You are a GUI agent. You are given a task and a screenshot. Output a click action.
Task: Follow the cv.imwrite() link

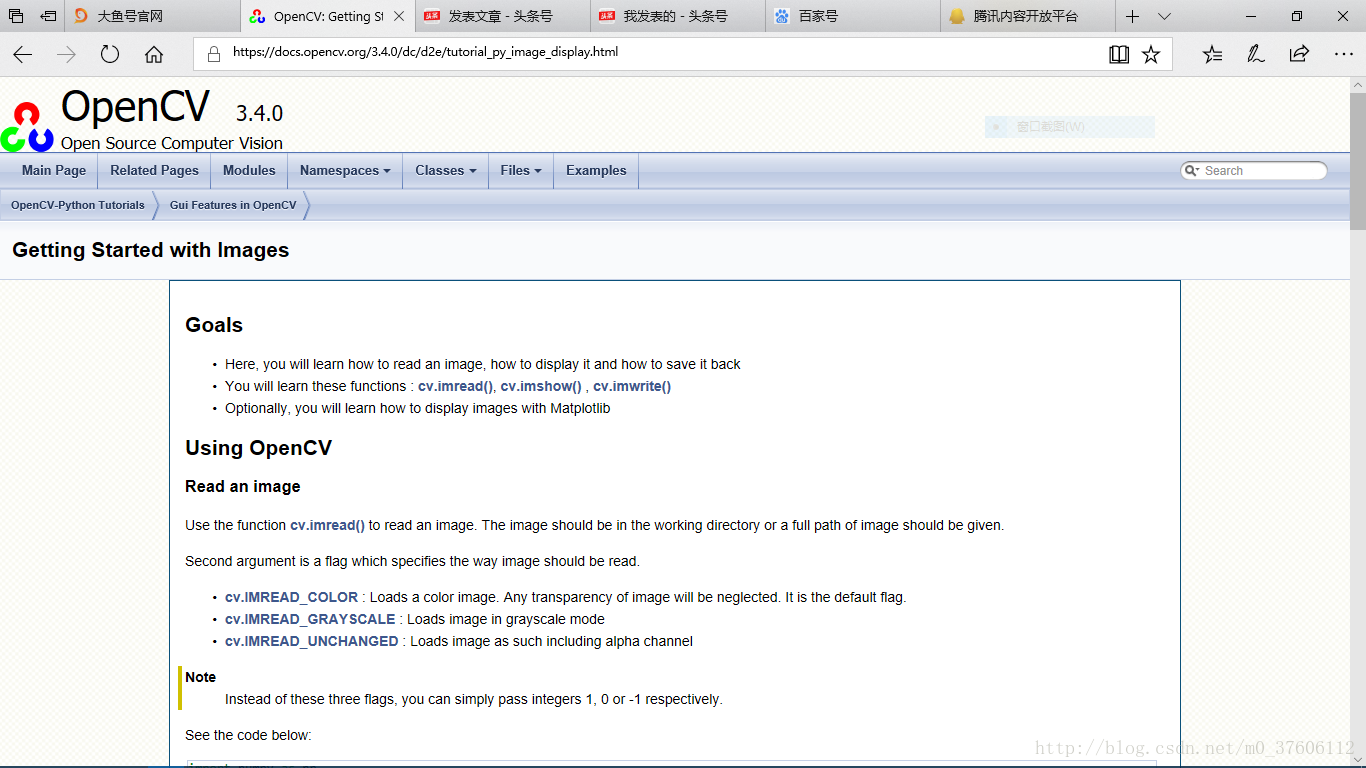(x=632, y=386)
